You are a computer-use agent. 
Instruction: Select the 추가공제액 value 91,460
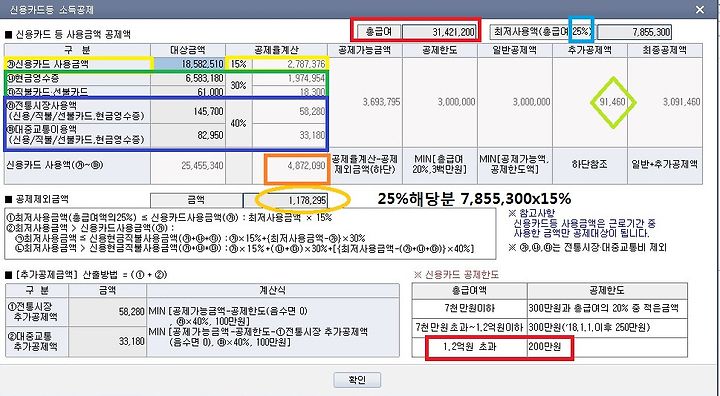click(x=590, y=102)
